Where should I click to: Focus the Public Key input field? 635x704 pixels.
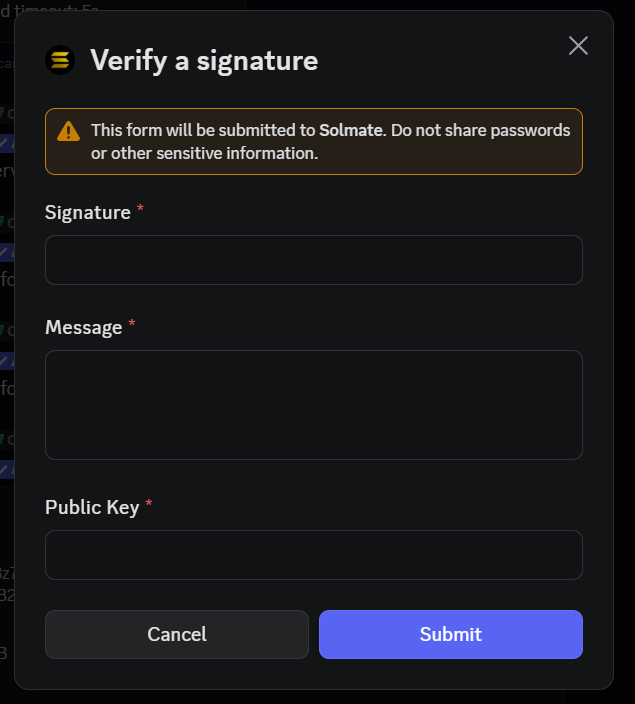click(313, 555)
